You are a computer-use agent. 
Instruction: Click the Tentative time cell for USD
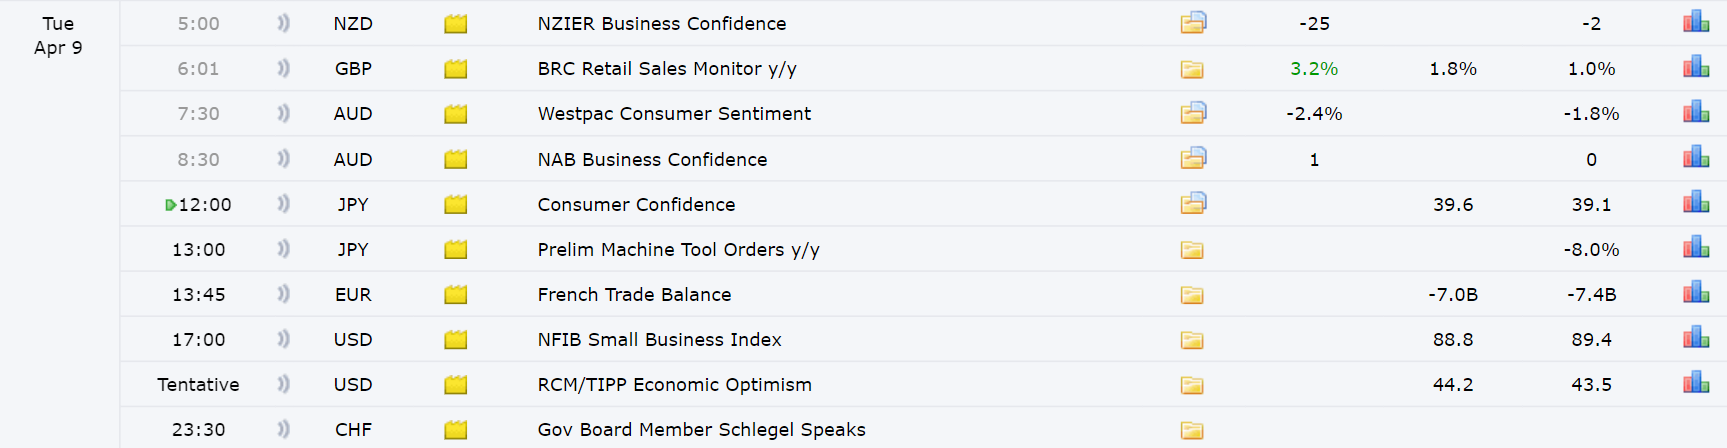[198, 385]
